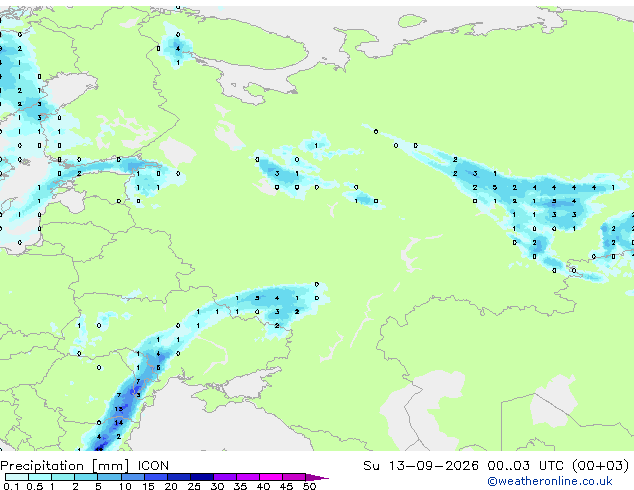Pick the 10–15 mm blue legend swatch

[x=133, y=477]
